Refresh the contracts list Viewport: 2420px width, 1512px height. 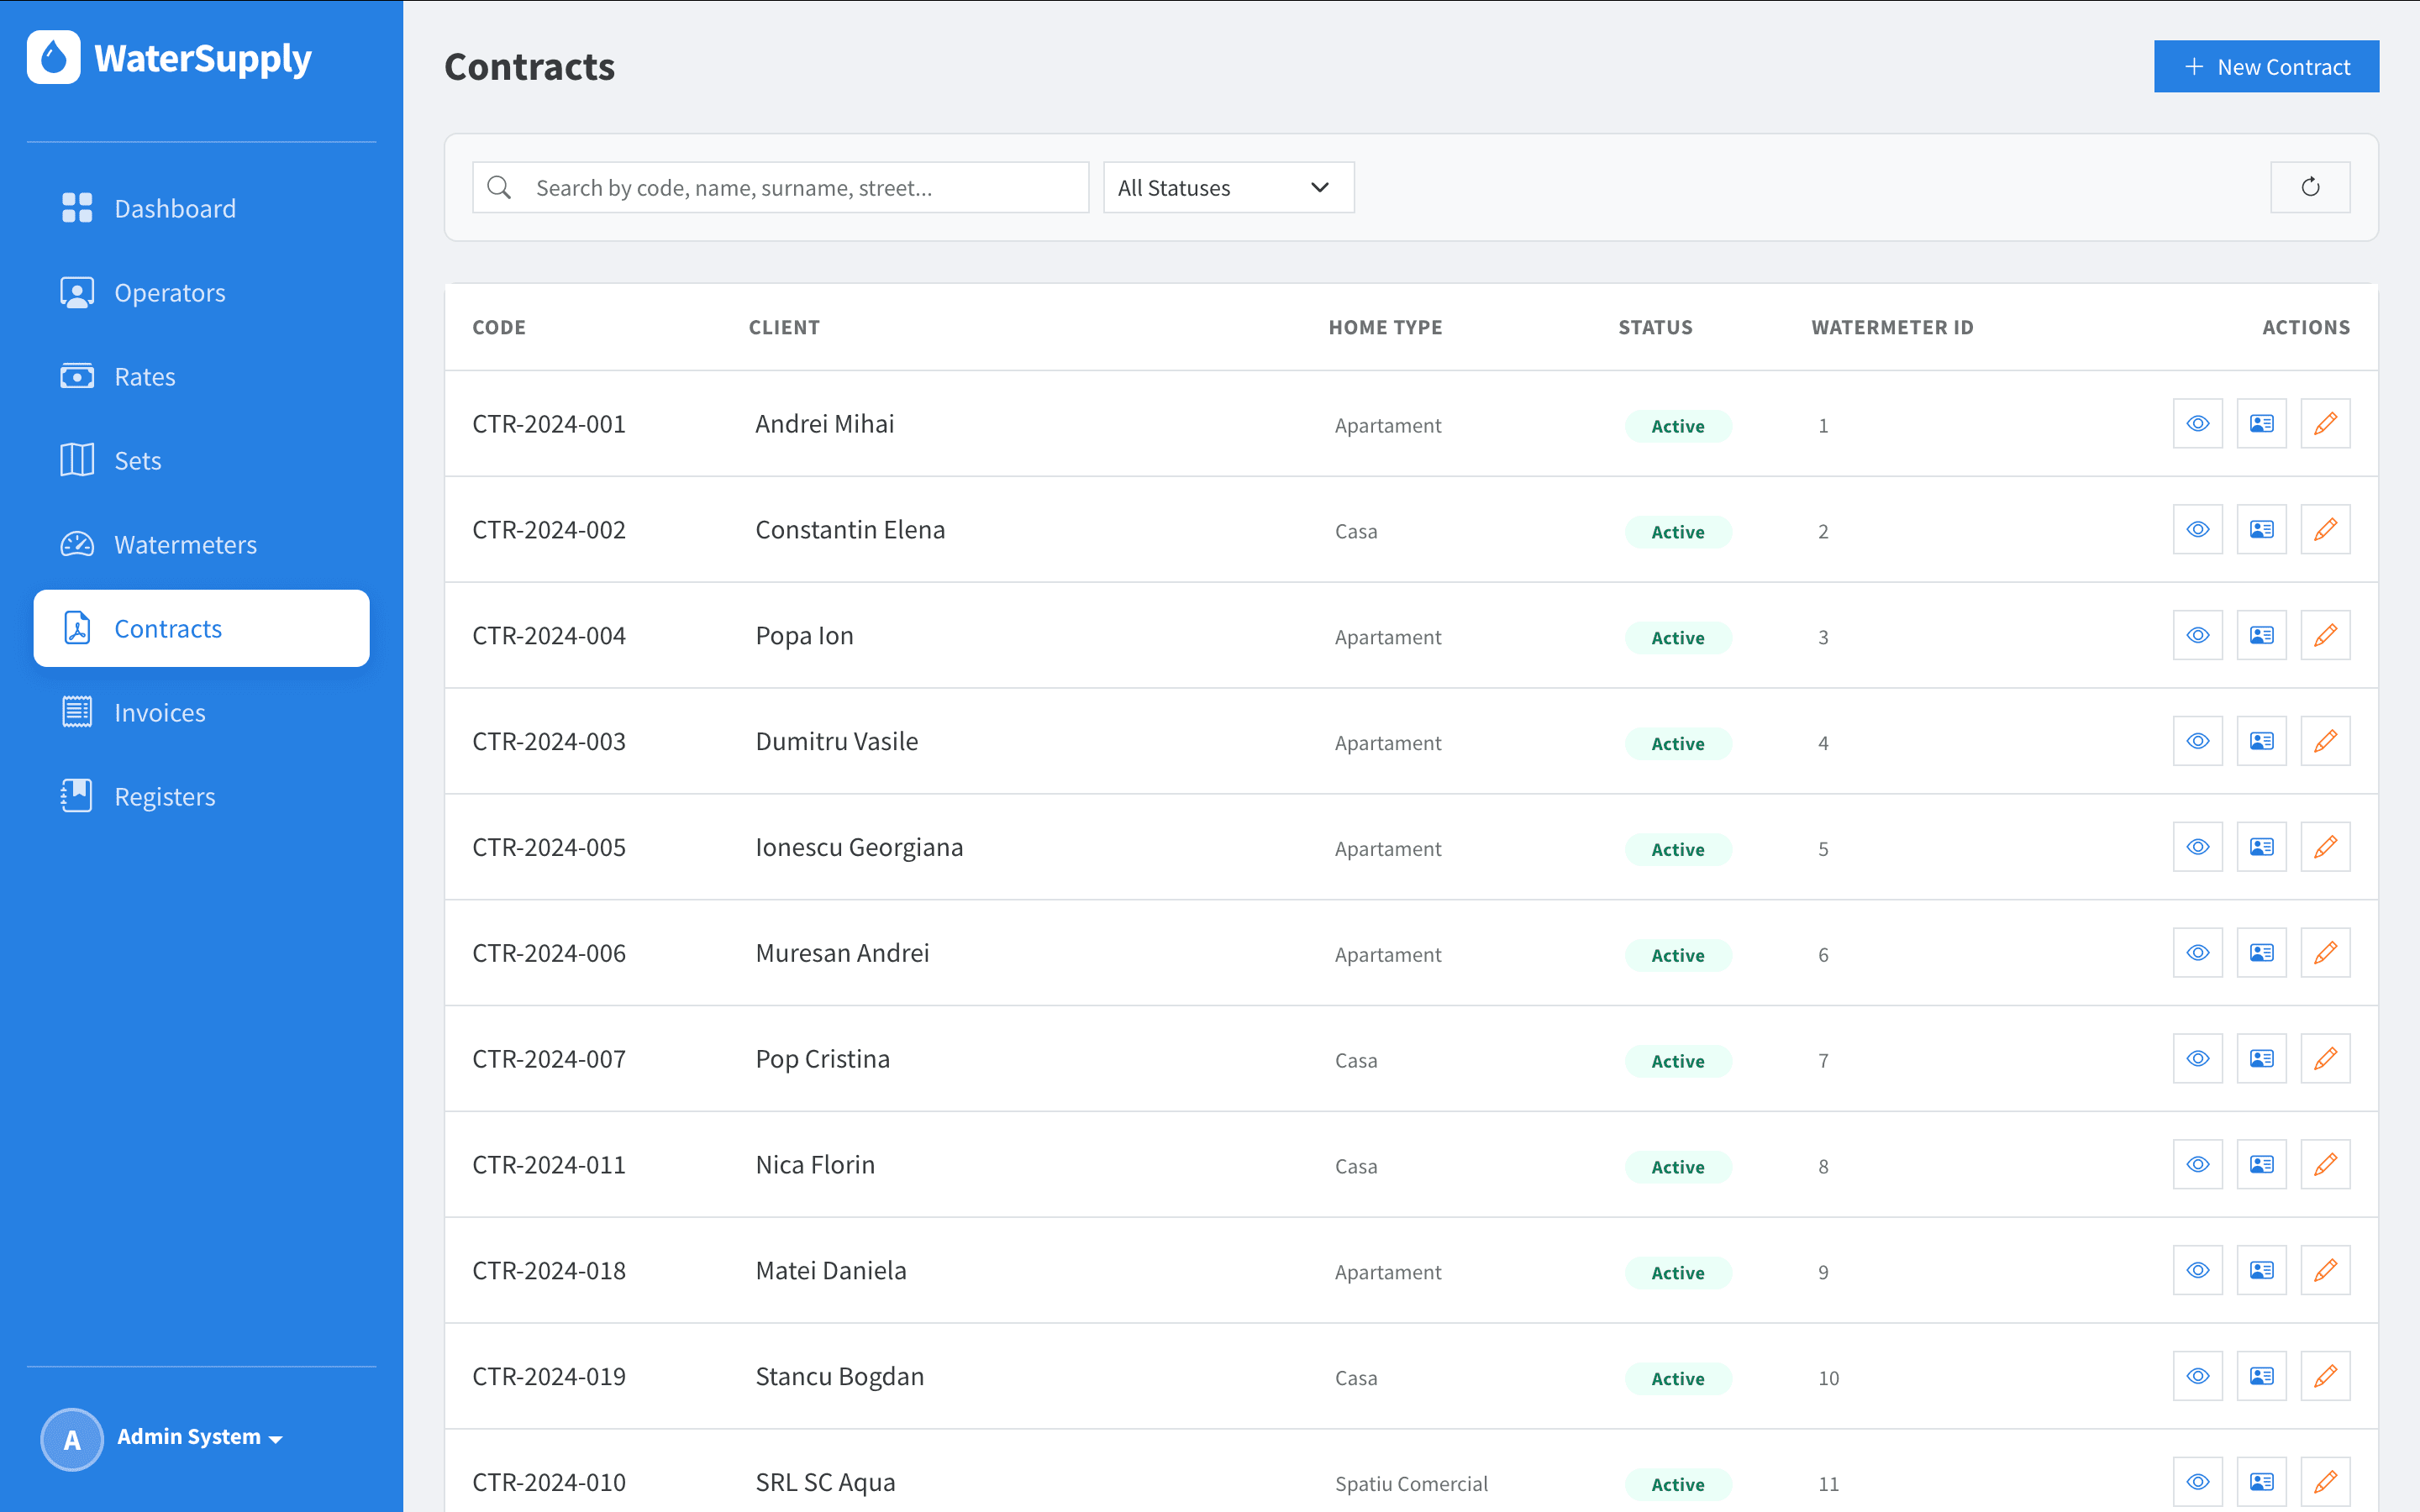tap(2310, 187)
